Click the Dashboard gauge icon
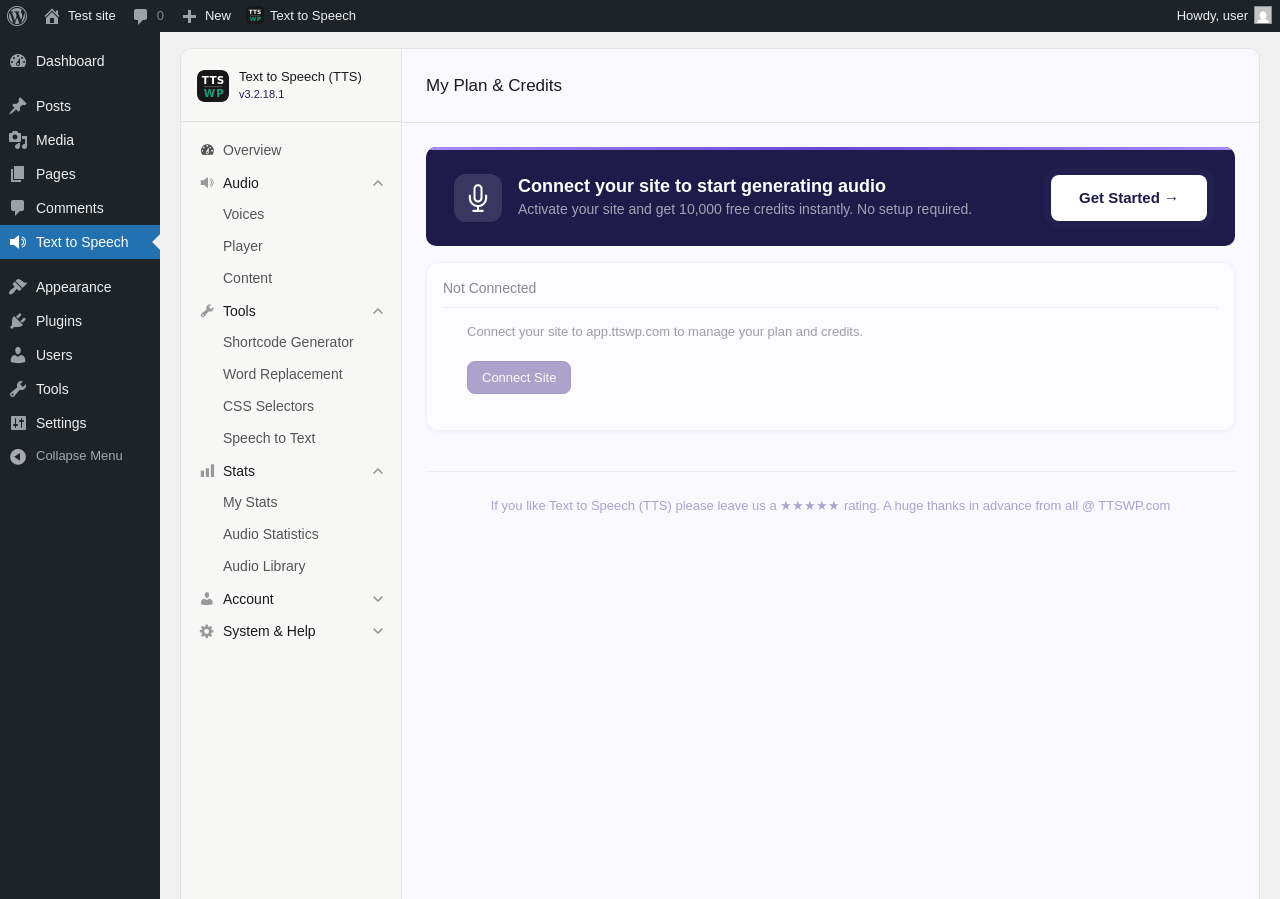Viewport: 1280px width, 899px height. (x=18, y=61)
